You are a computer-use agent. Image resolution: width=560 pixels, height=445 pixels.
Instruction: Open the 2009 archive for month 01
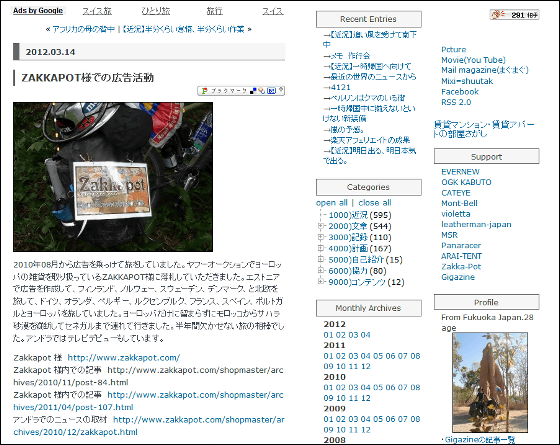click(x=328, y=419)
